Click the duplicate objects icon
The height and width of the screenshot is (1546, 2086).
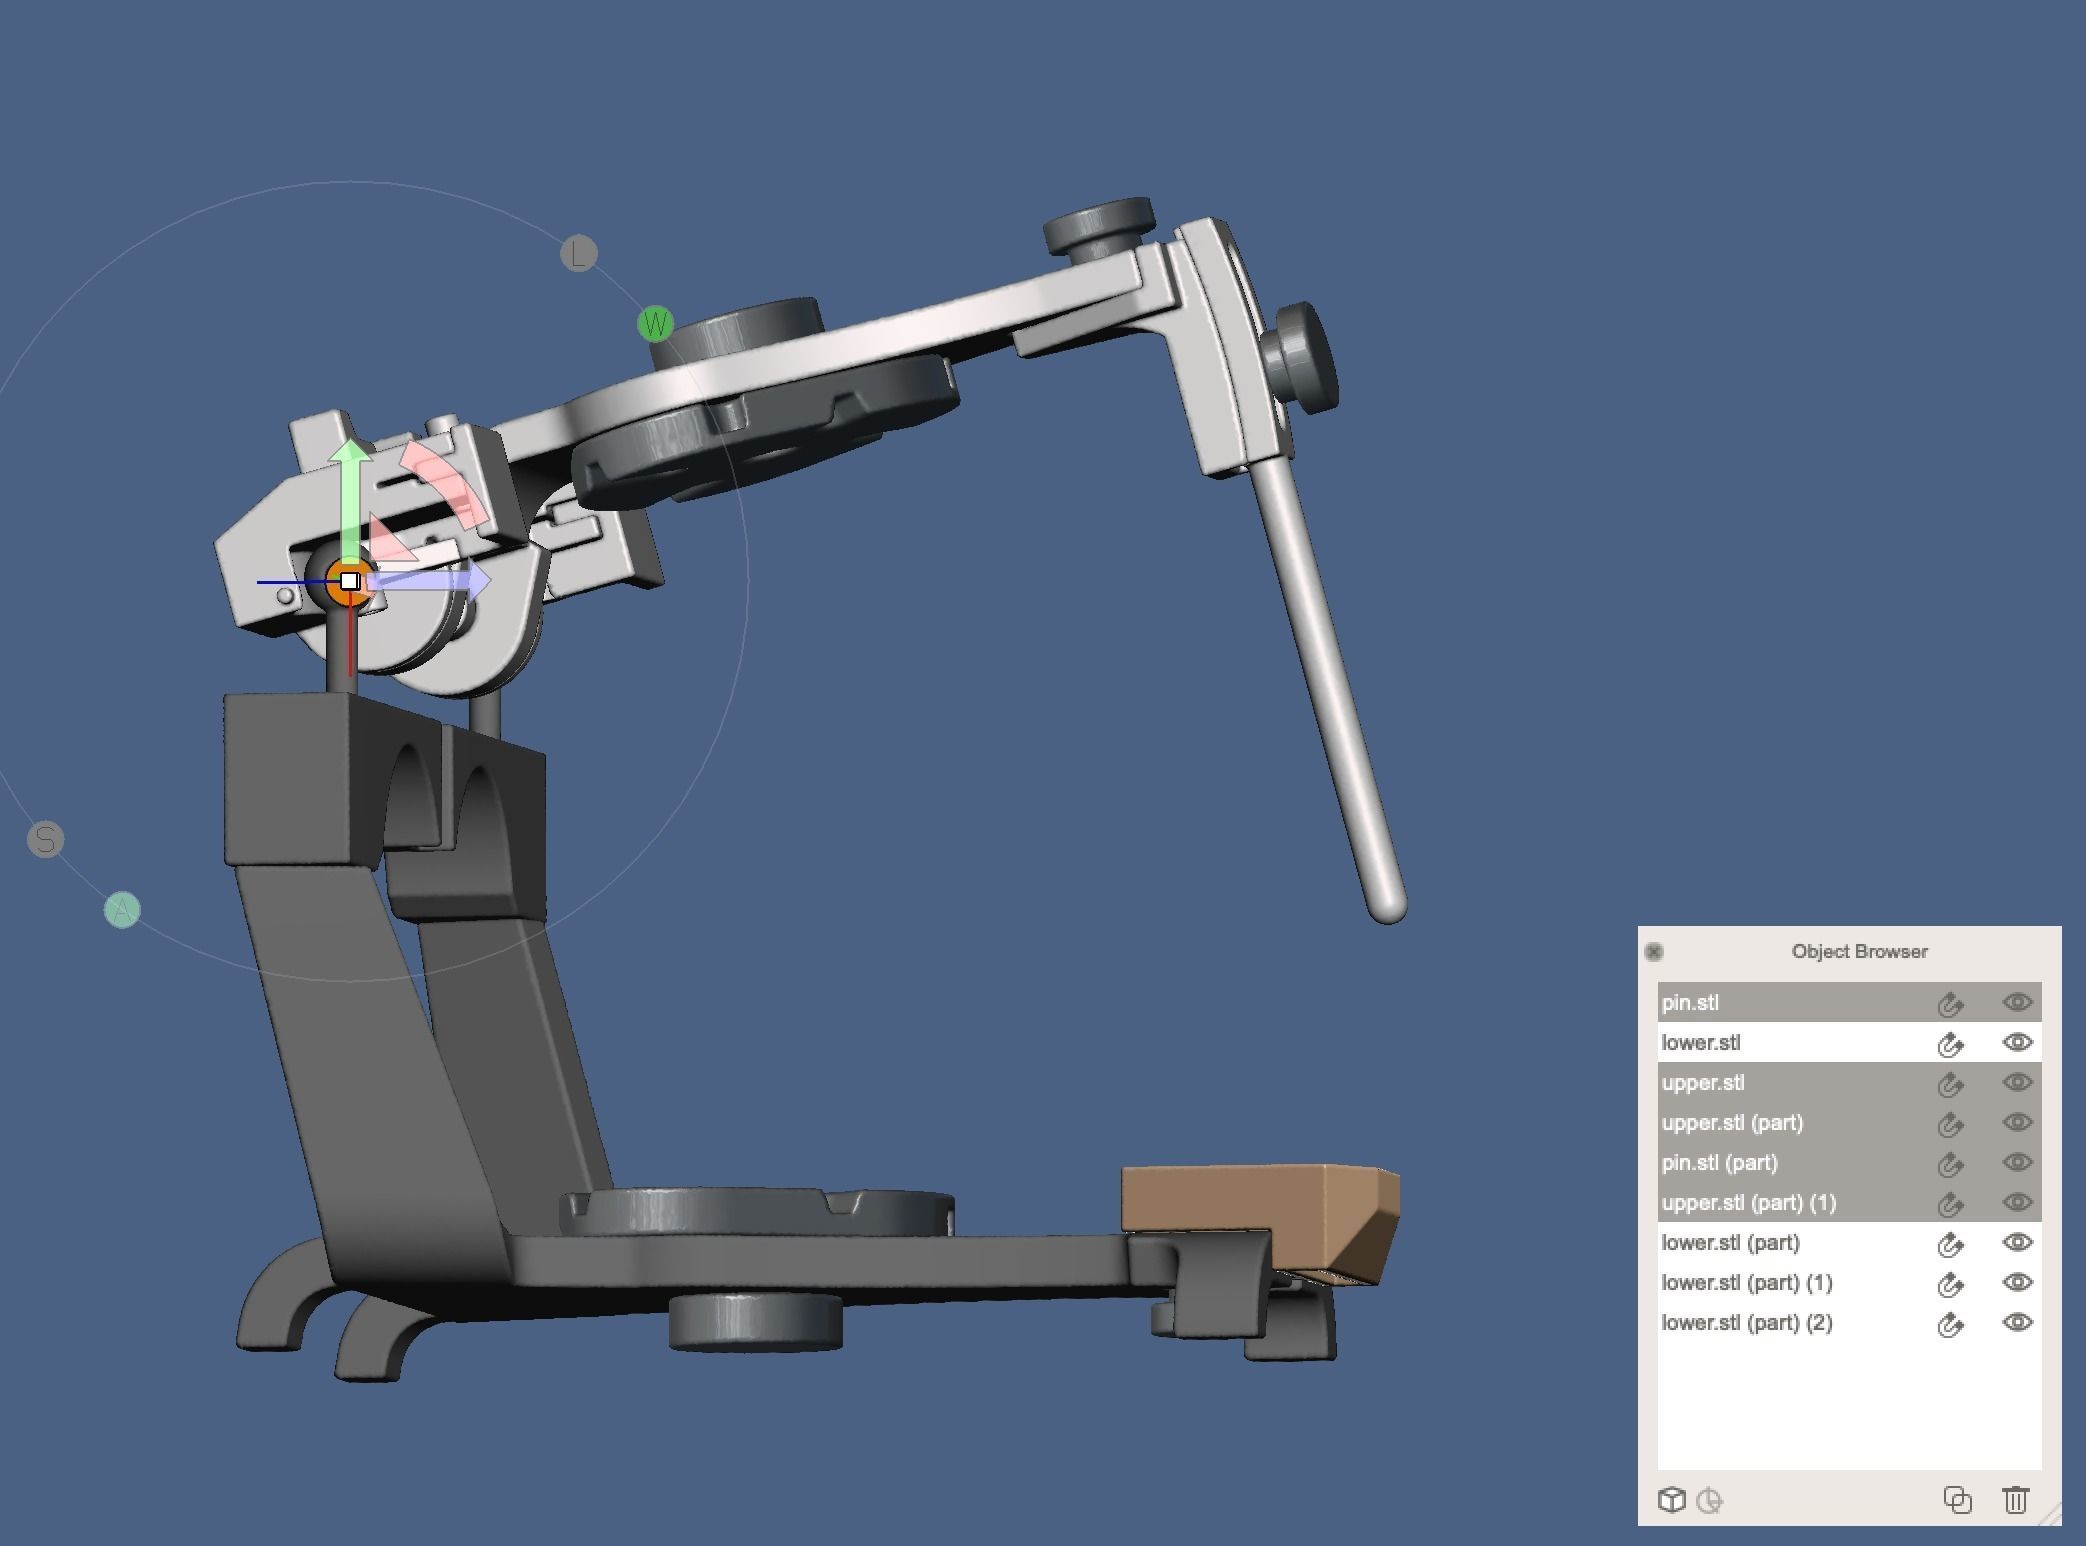1957,1500
